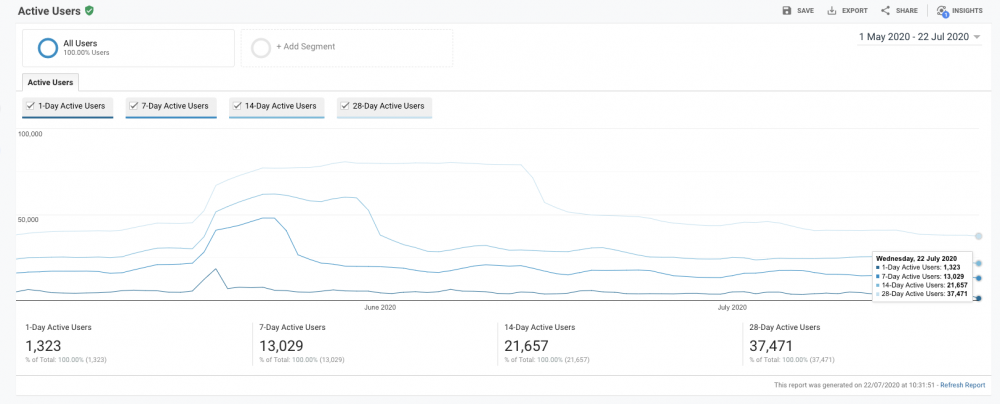
Task: Click the 1-Day endpoint marker on chart
Action: coord(978,298)
